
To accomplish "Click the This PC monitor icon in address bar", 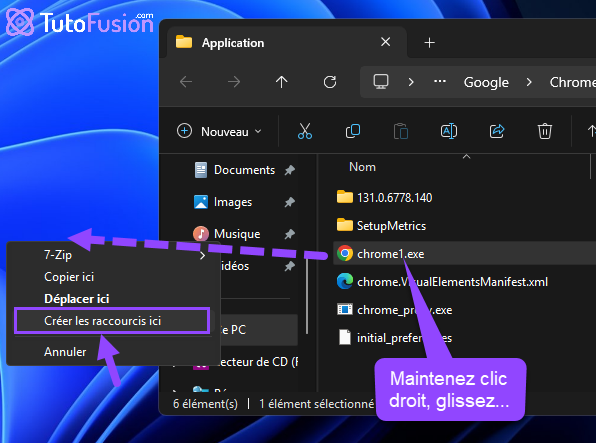I will pos(380,81).
